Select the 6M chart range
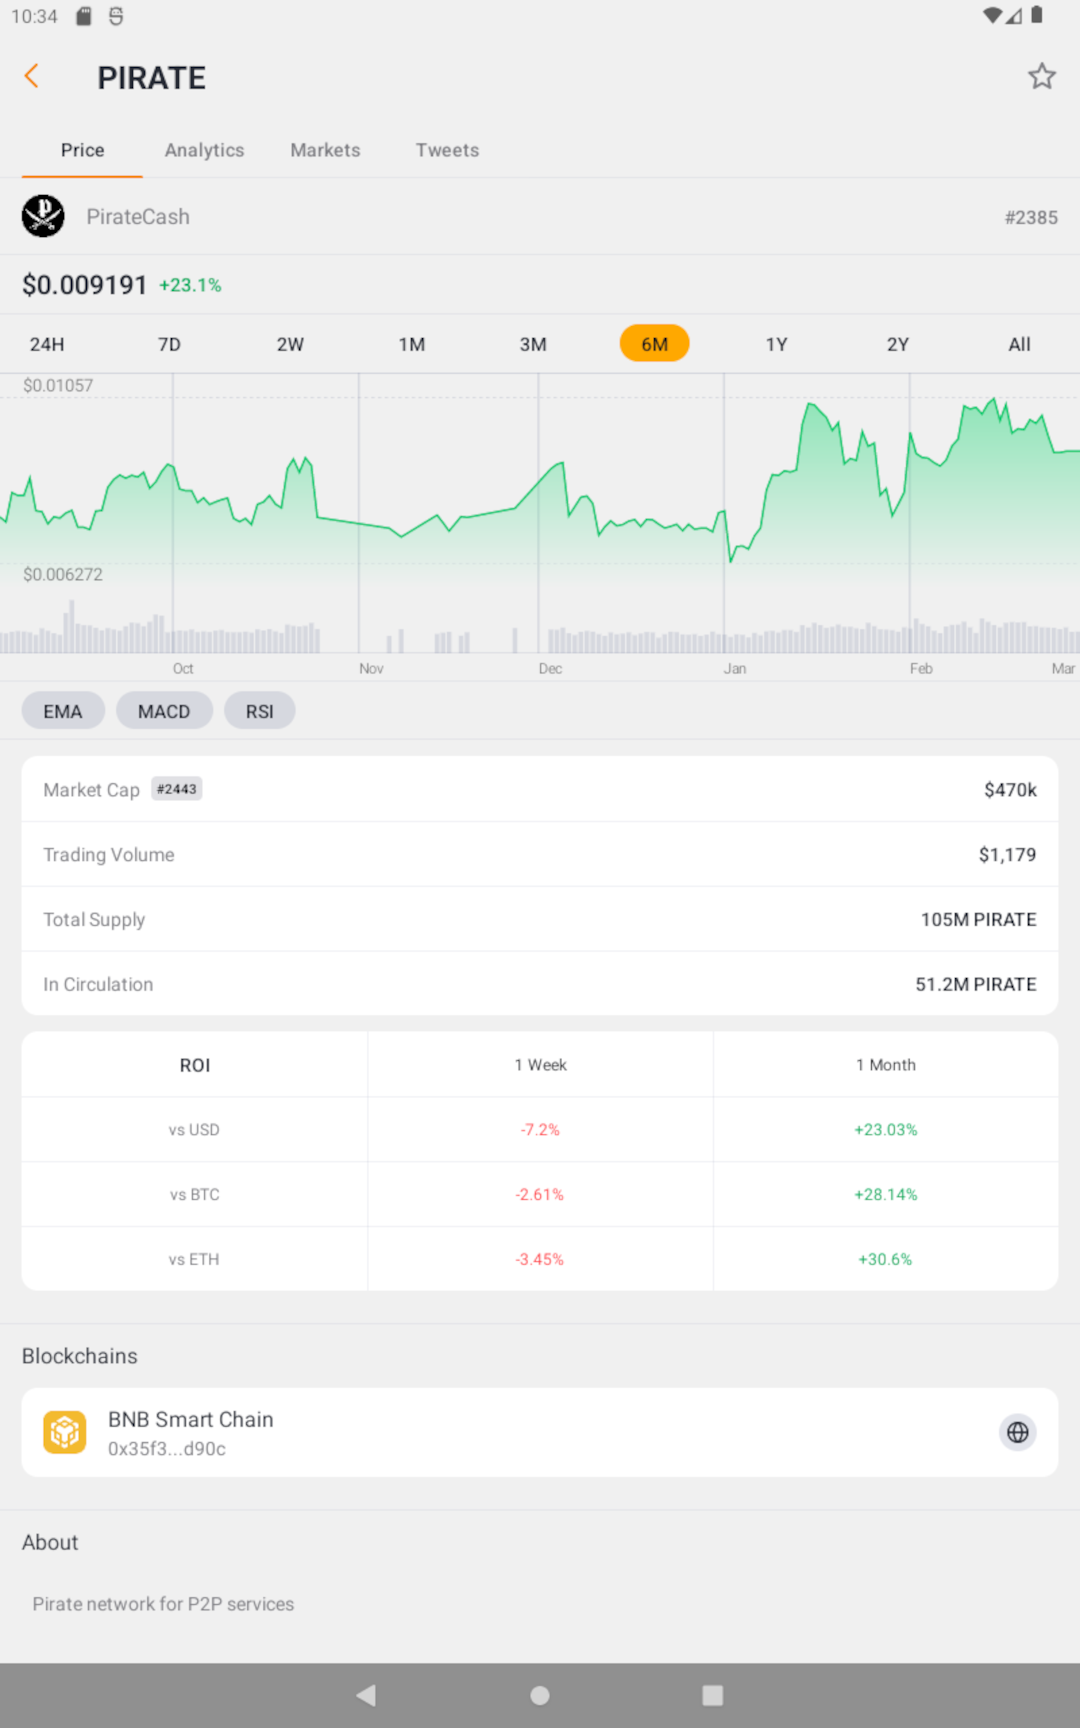Screen dimensions: 1080x1728 pyautogui.click(x=655, y=344)
